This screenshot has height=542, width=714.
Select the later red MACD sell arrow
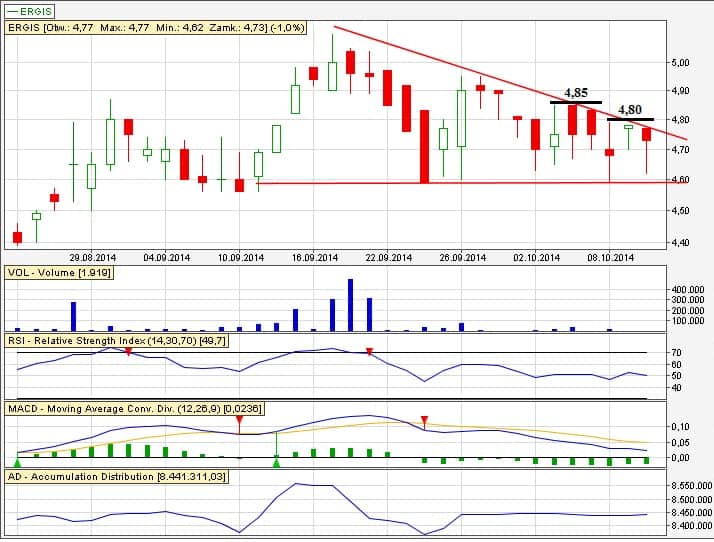coord(424,420)
